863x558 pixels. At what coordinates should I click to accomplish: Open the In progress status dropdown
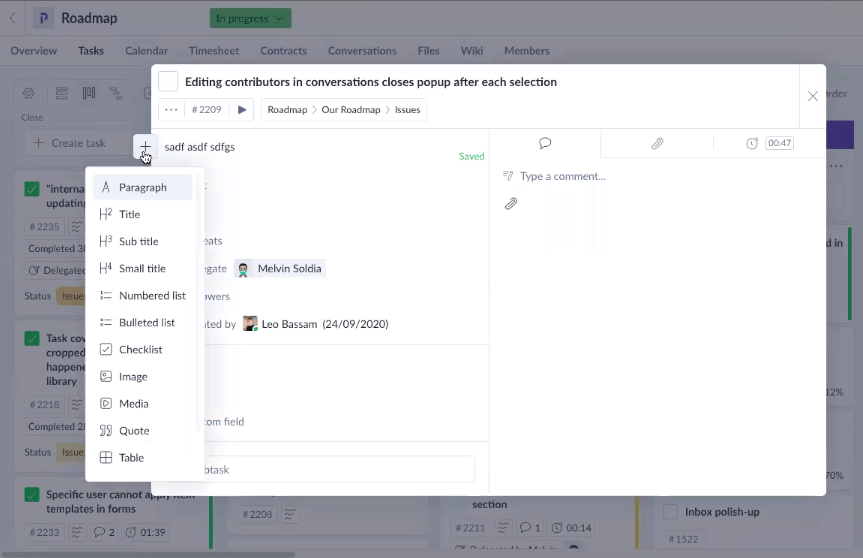(x=250, y=19)
